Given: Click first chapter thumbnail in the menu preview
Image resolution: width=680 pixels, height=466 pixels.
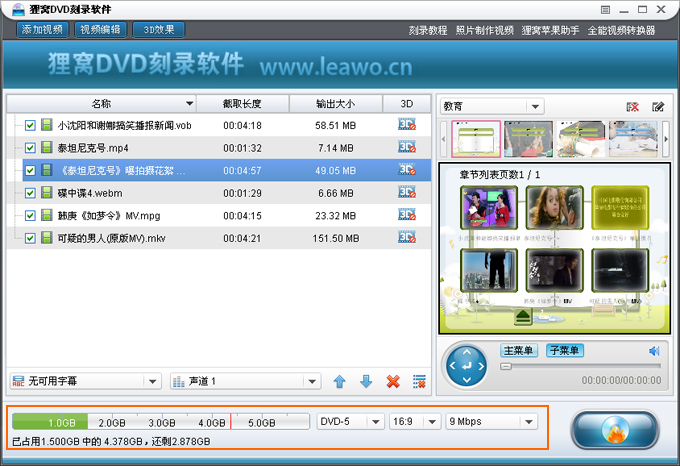Looking at the screenshot, I should point(489,208).
